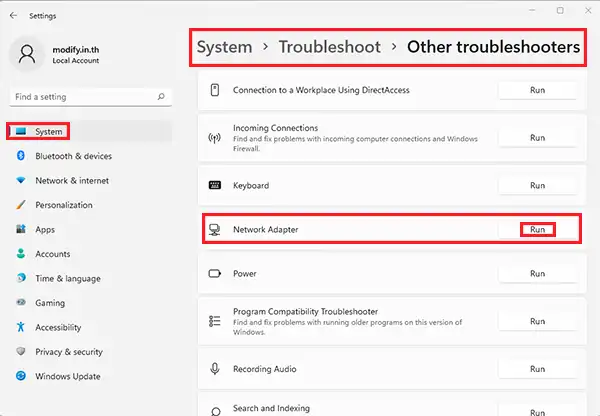Minimize the Settings window
The height and width of the screenshot is (416, 600).
532,11
